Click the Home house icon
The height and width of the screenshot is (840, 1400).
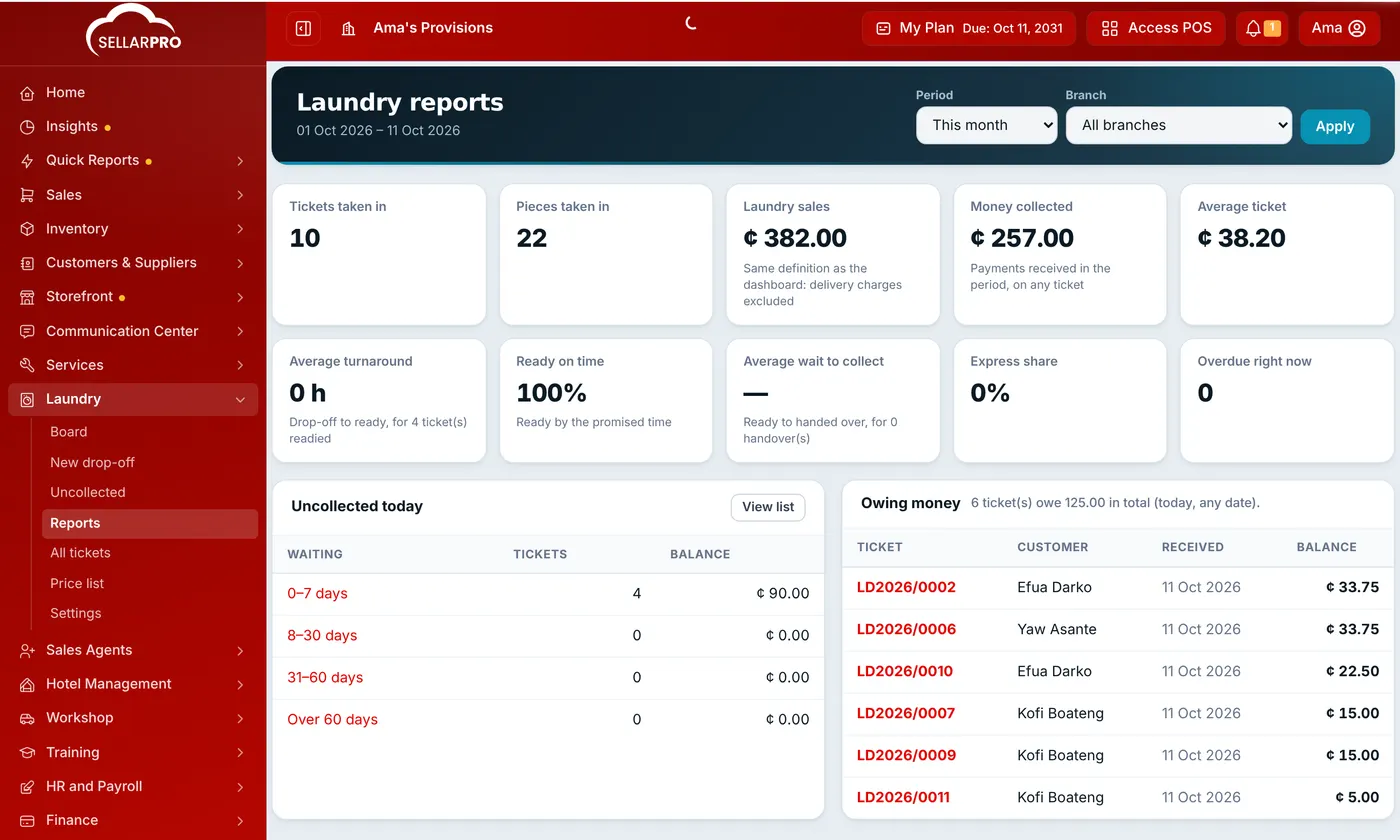(x=28, y=93)
